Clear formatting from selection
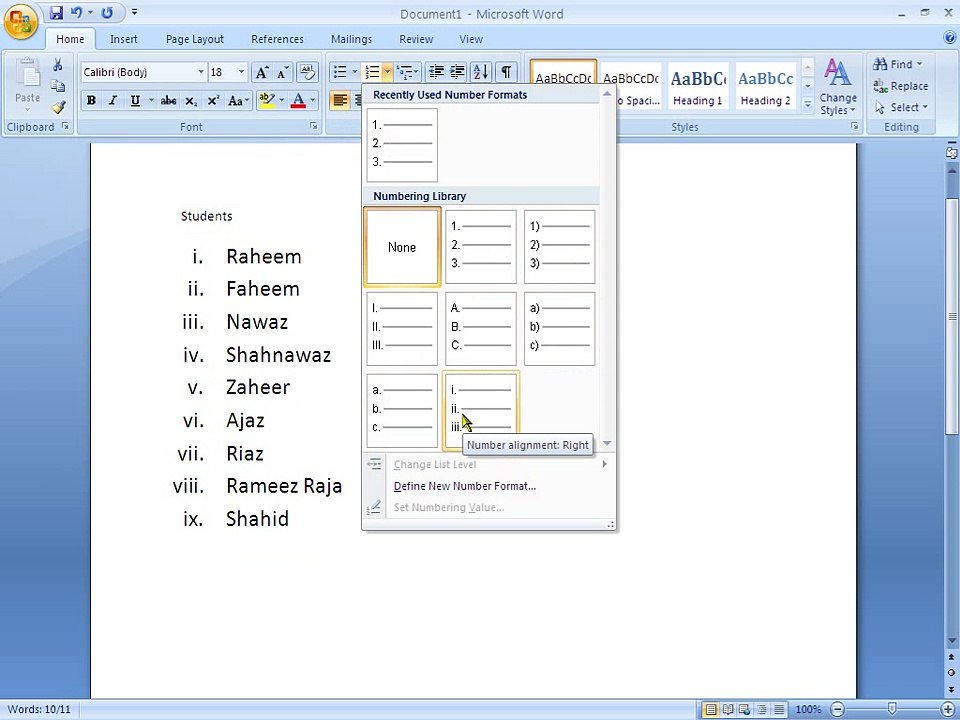This screenshot has height=720, width=960. point(307,72)
